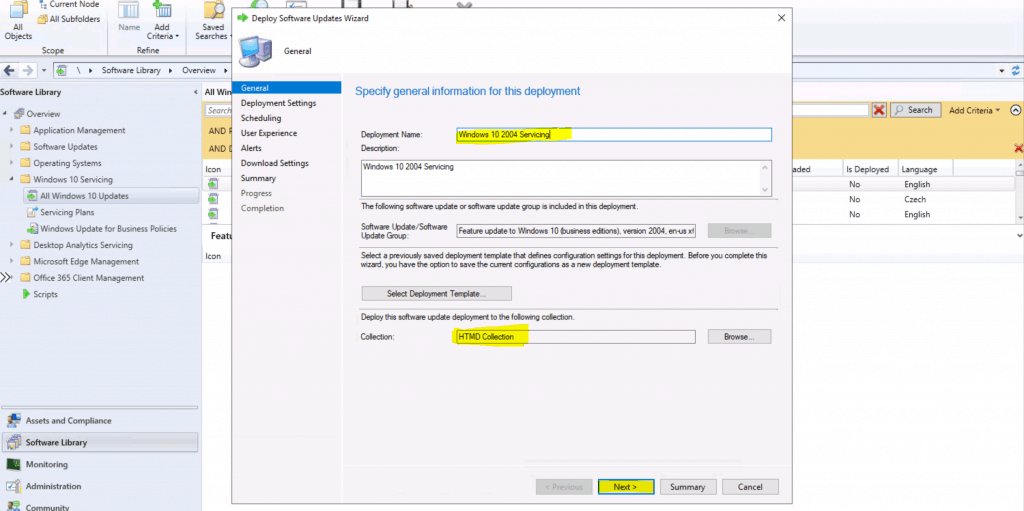
Task: Go to Summary wizard page in sidebar
Action: [258, 178]
